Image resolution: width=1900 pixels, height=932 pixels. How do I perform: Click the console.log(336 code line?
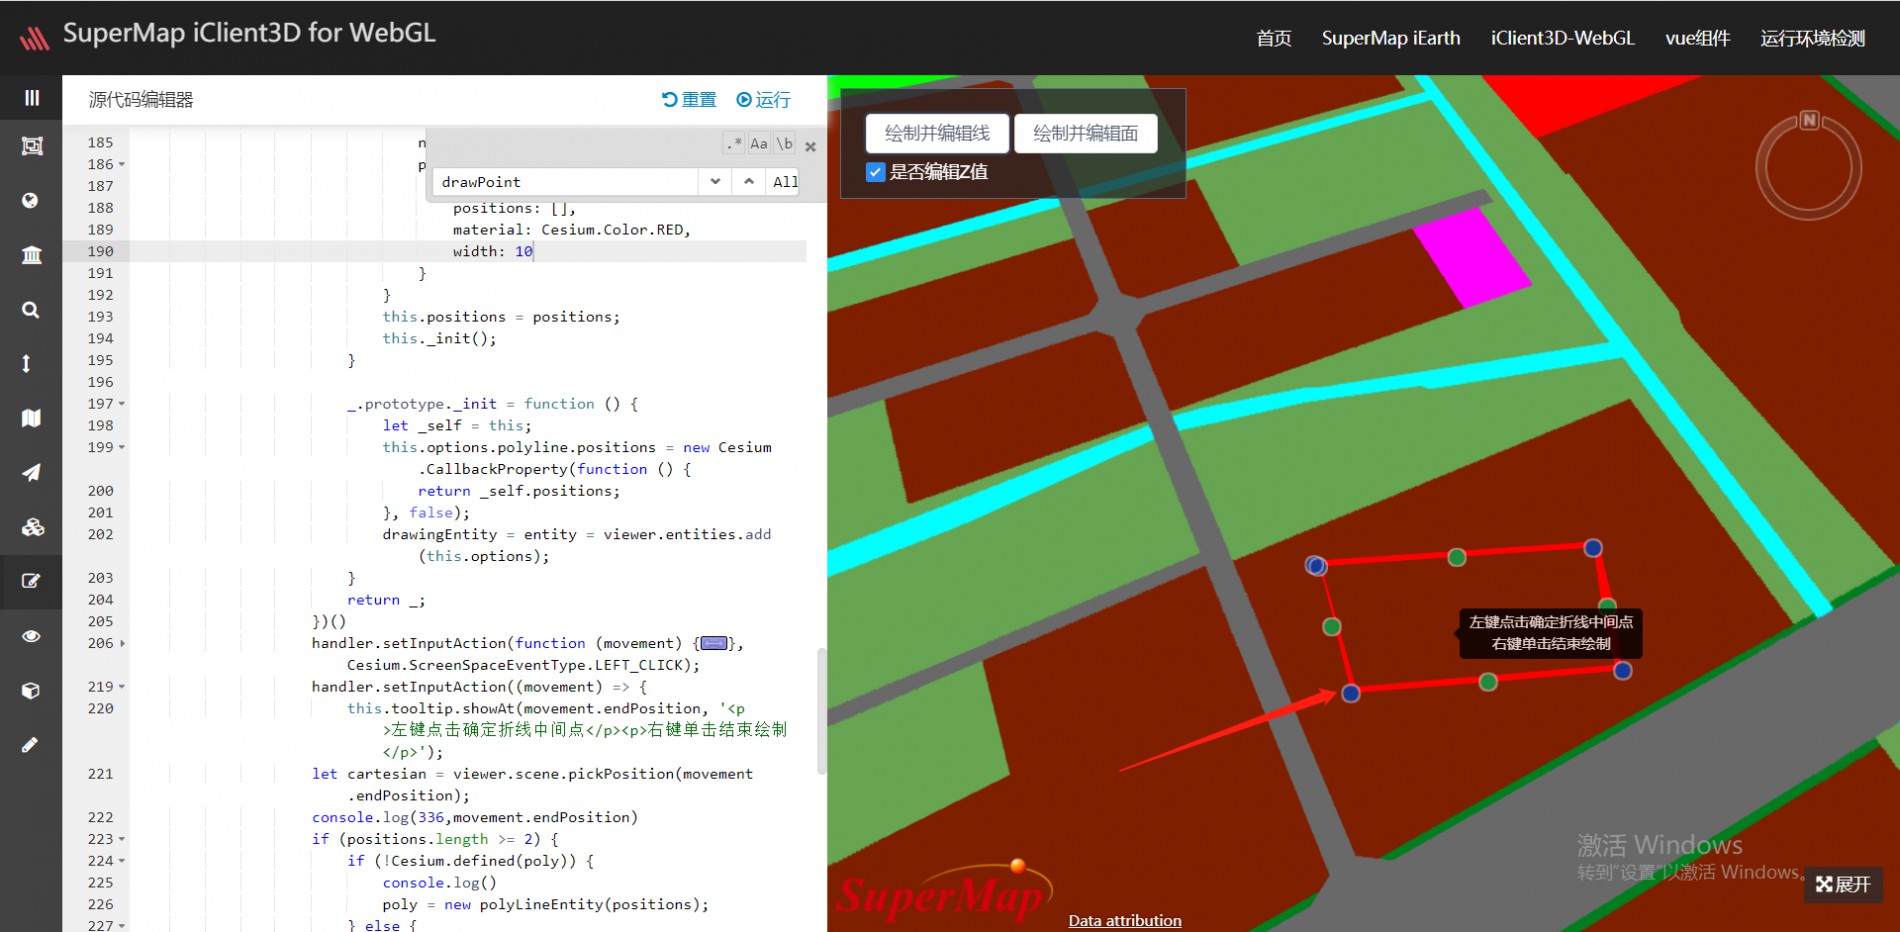pyautogui.click(x=475, y=817)
